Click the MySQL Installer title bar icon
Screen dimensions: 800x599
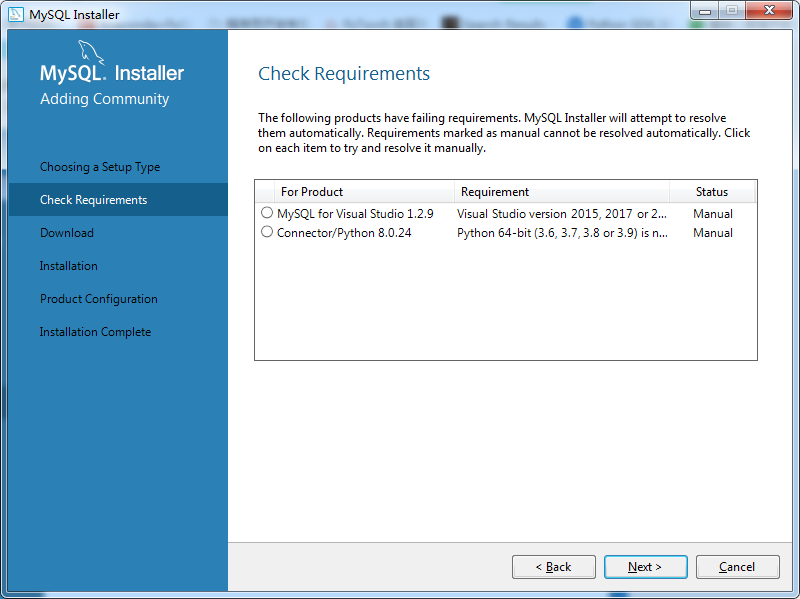point(15,14)
